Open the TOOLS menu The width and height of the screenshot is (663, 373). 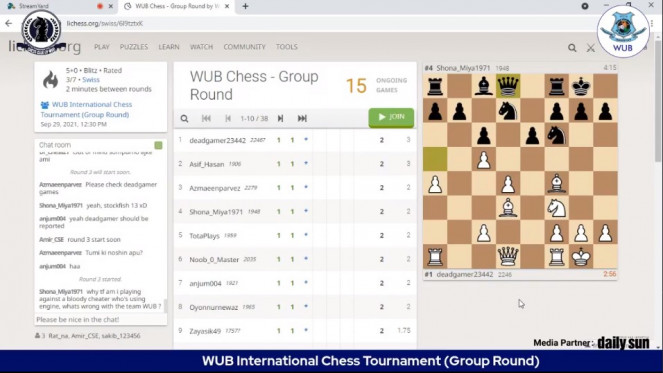click(287, 47)
